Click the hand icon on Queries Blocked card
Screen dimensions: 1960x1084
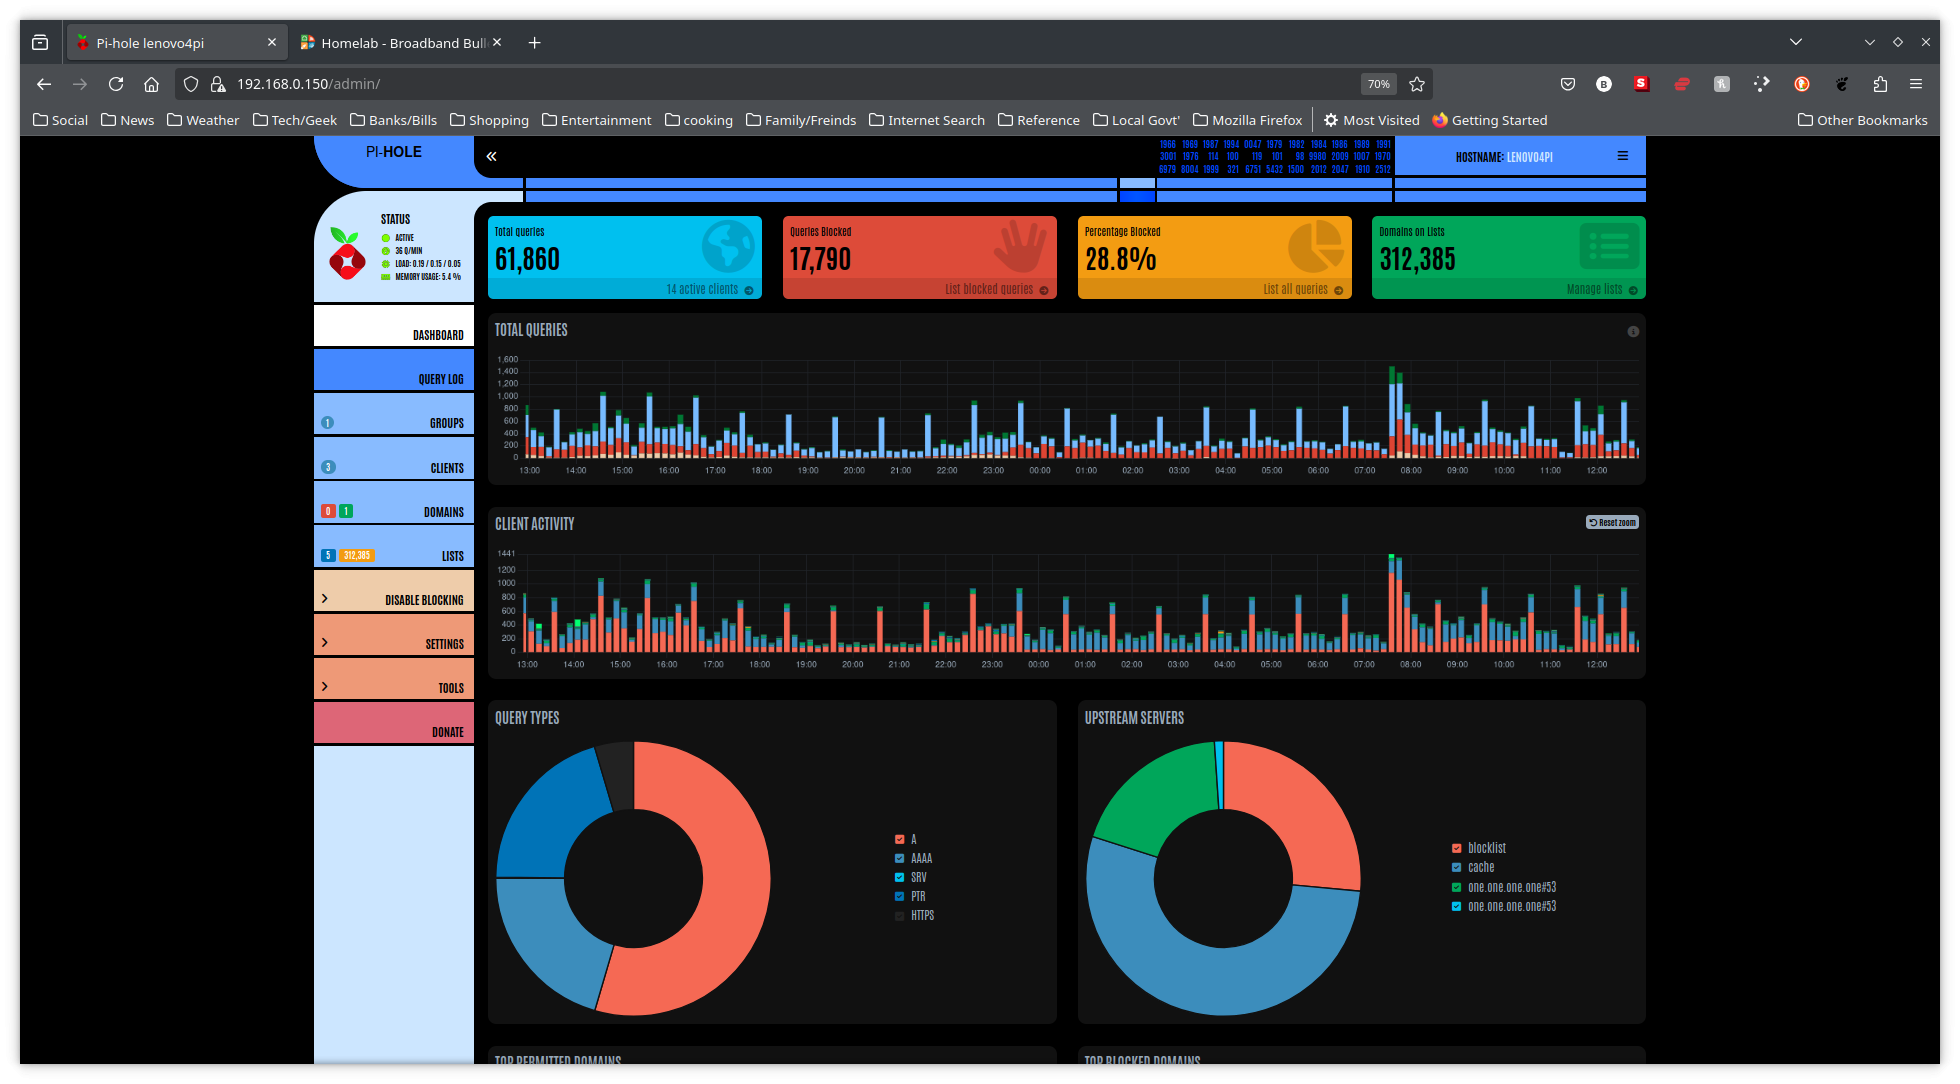click(x=1021, y=246)
